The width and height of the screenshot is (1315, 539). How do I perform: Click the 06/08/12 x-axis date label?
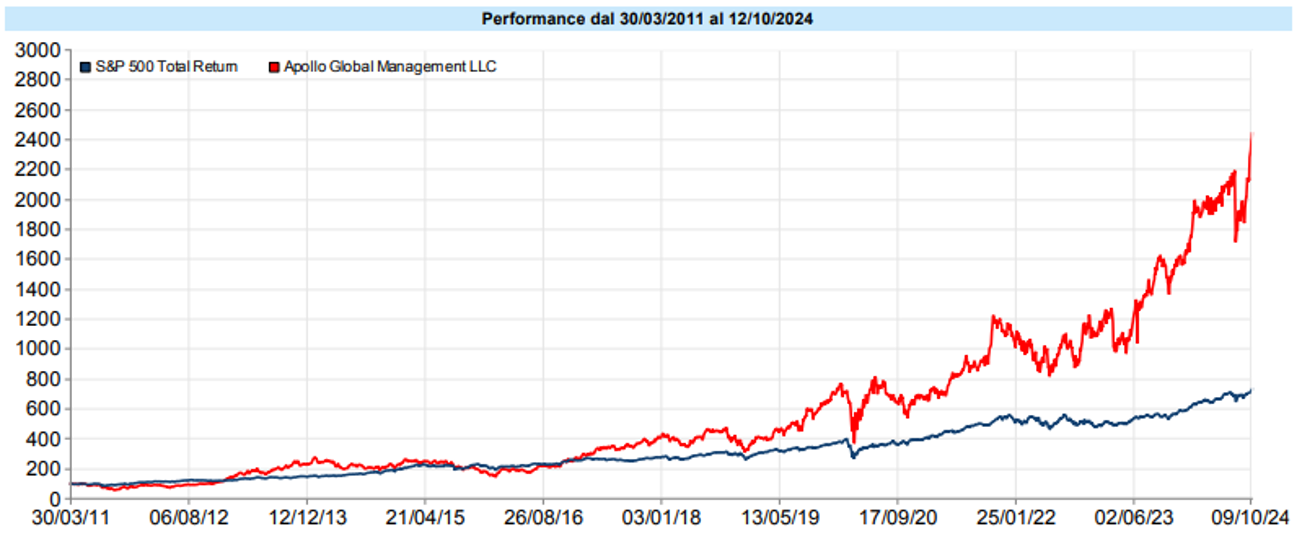(188, 520)
